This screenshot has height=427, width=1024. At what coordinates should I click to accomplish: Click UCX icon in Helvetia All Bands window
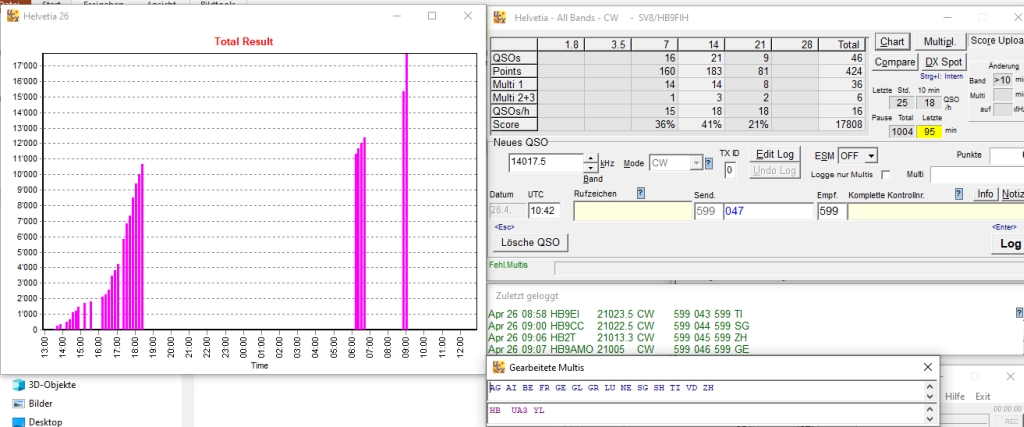point(500,17)
